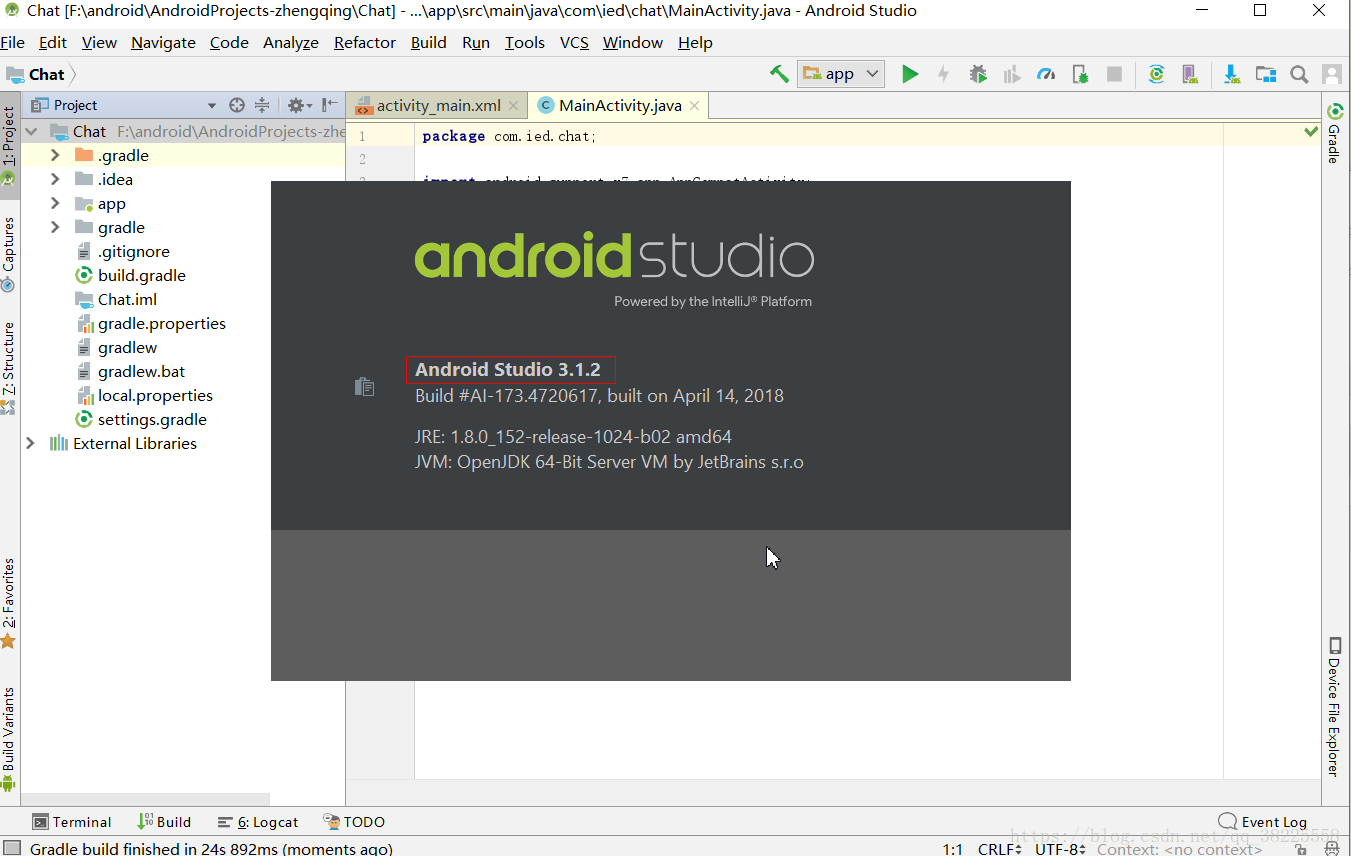Viewport: 1351px width, 856px height.
Task: Hide the Project tool window icon
Action: 329,105
